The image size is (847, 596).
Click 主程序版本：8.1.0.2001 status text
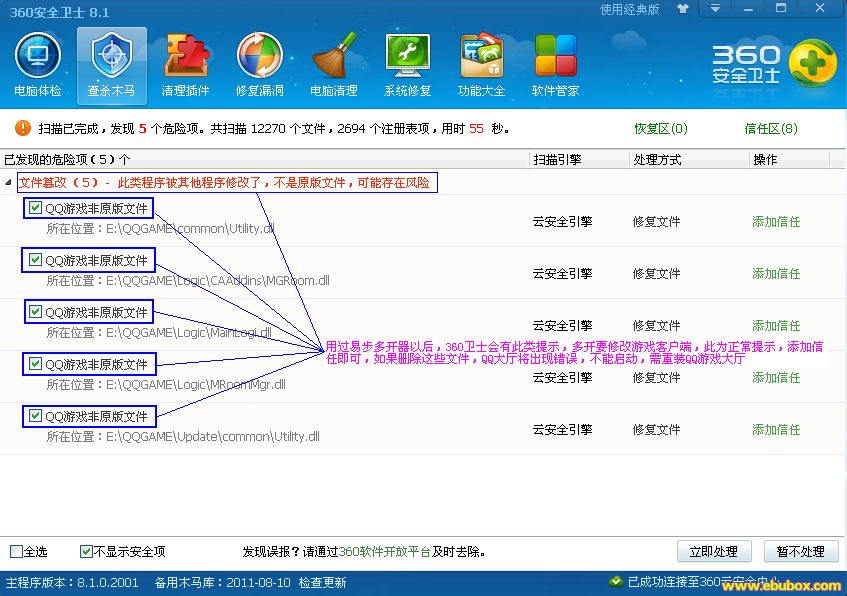(x=72, y=582)
